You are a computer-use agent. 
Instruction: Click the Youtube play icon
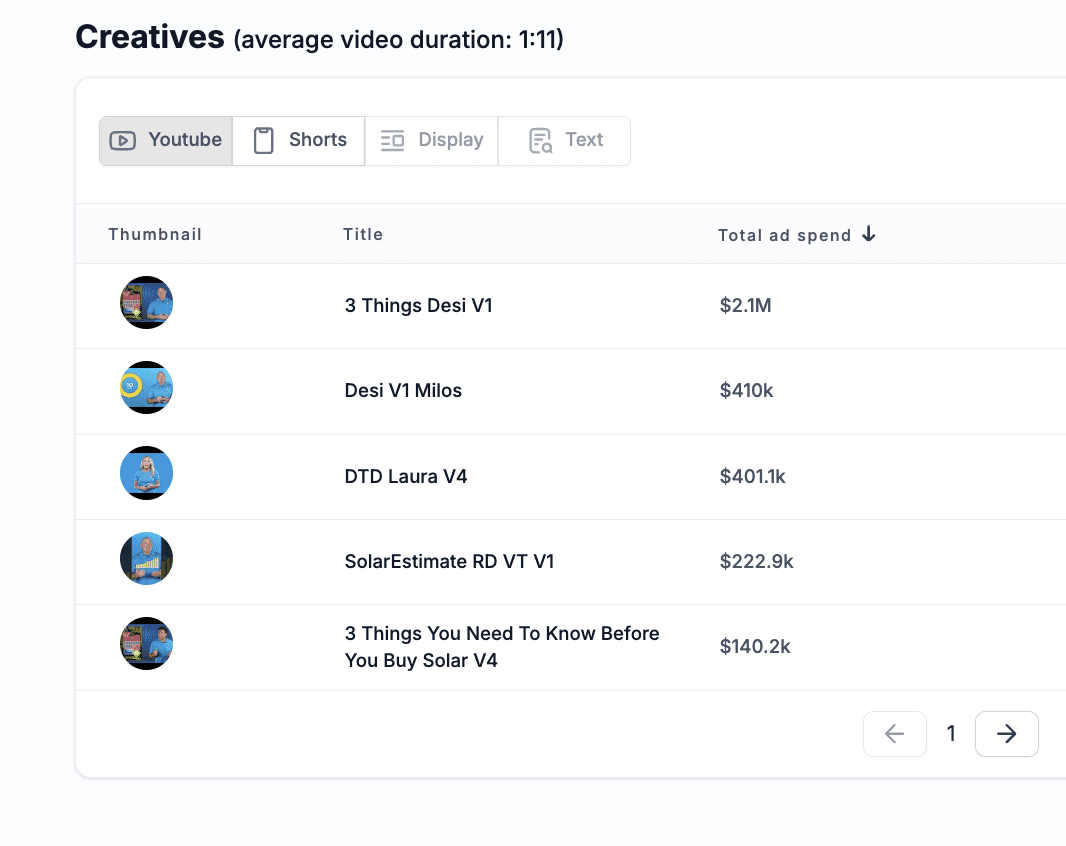point(122,140)
